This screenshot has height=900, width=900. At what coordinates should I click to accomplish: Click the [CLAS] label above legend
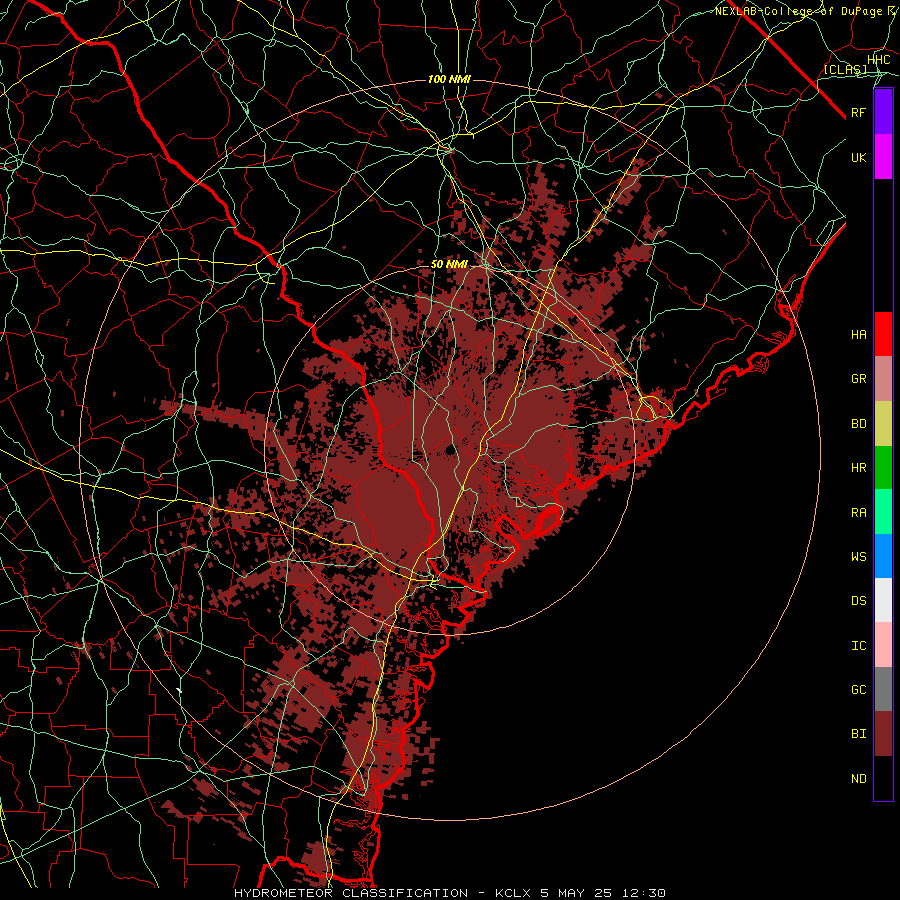point(845,69)
